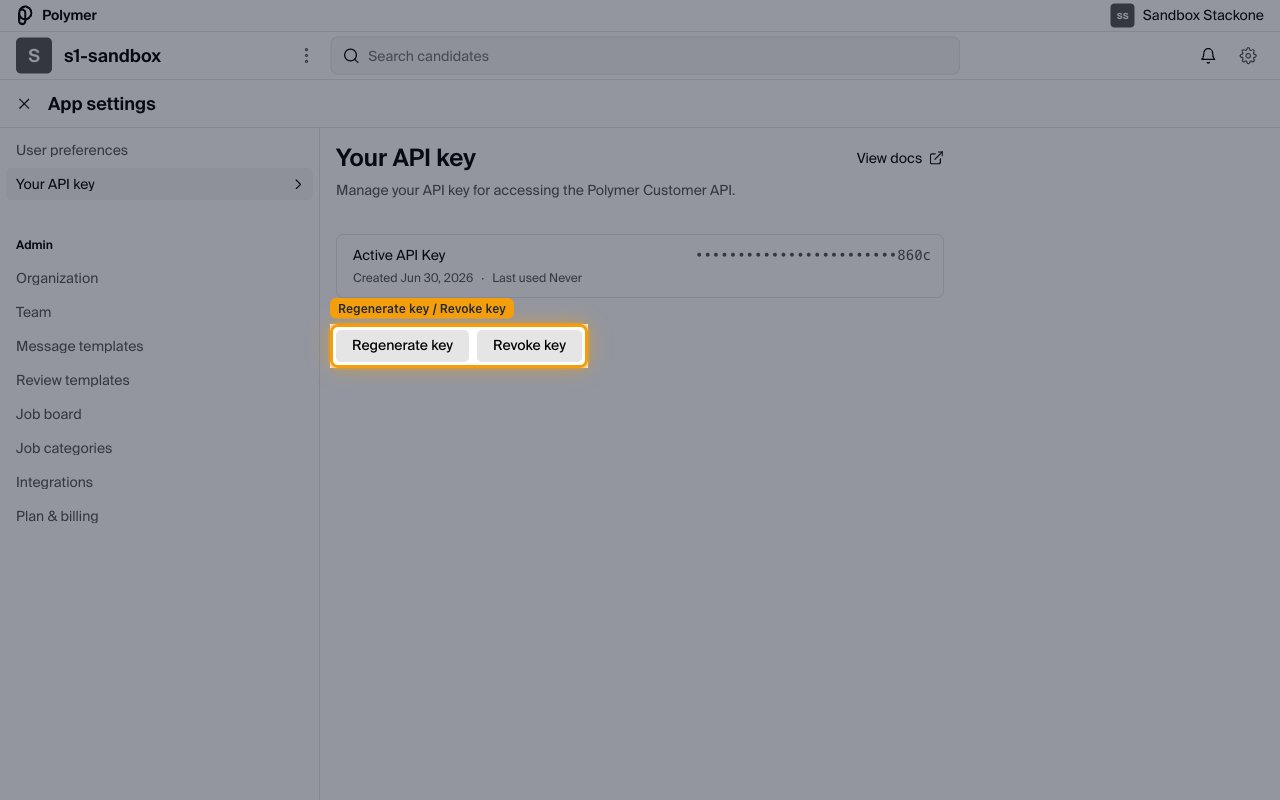Open the Integrations page
Image resolution: width=1280 pixels, height=800 pixels.
click(x=54, y=482)
